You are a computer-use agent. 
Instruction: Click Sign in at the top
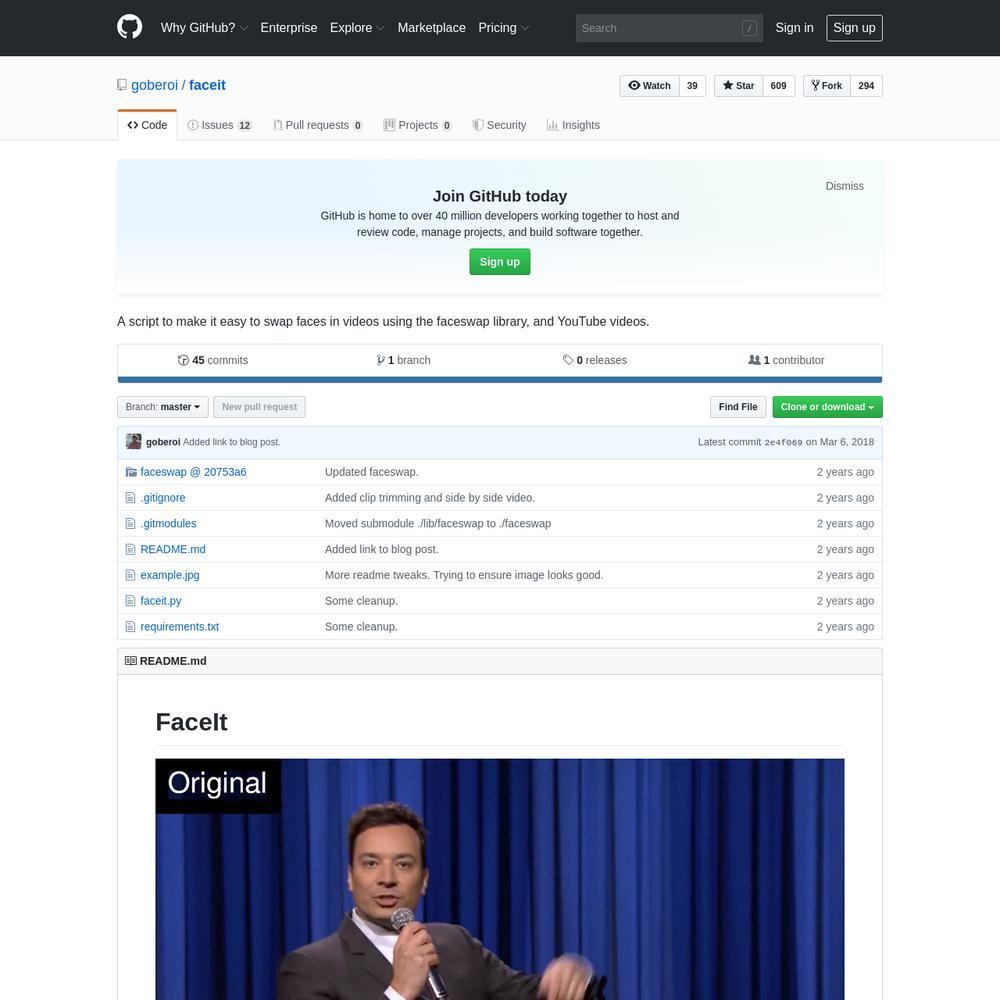pos(795,28)
